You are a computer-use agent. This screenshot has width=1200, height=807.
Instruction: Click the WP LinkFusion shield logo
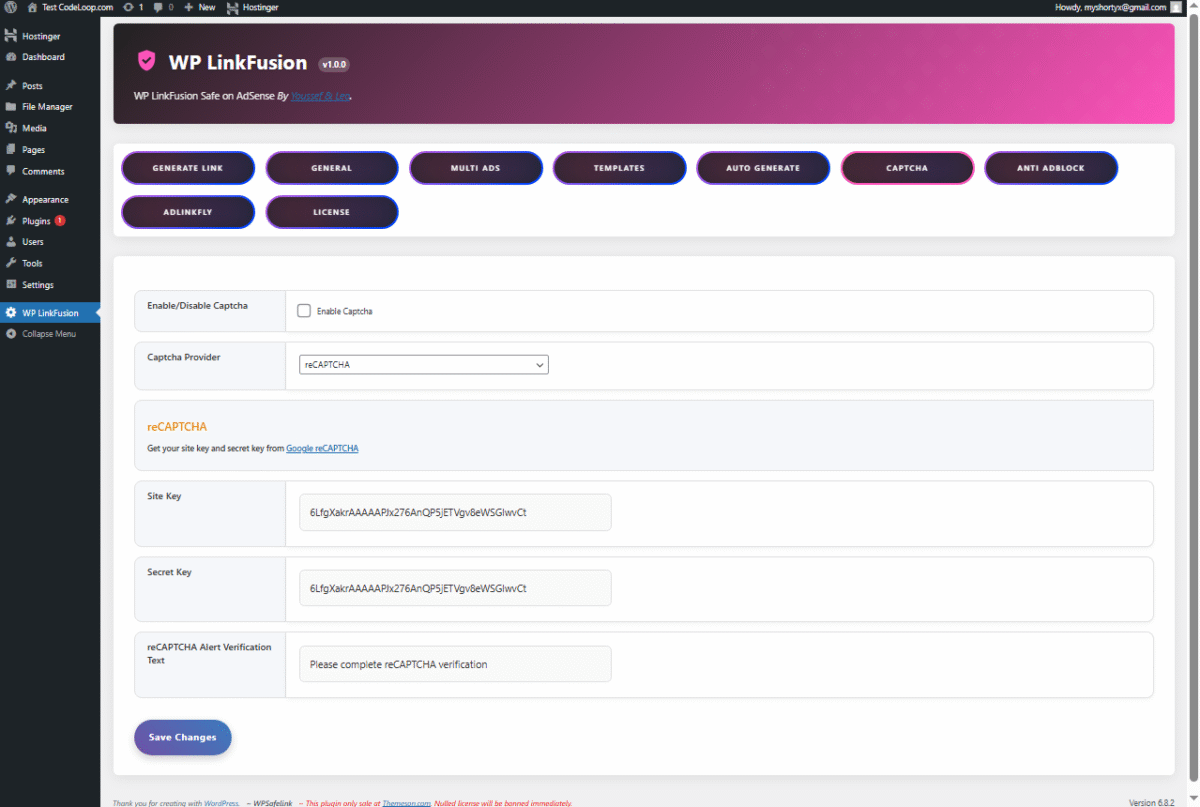tap(146, 62)
